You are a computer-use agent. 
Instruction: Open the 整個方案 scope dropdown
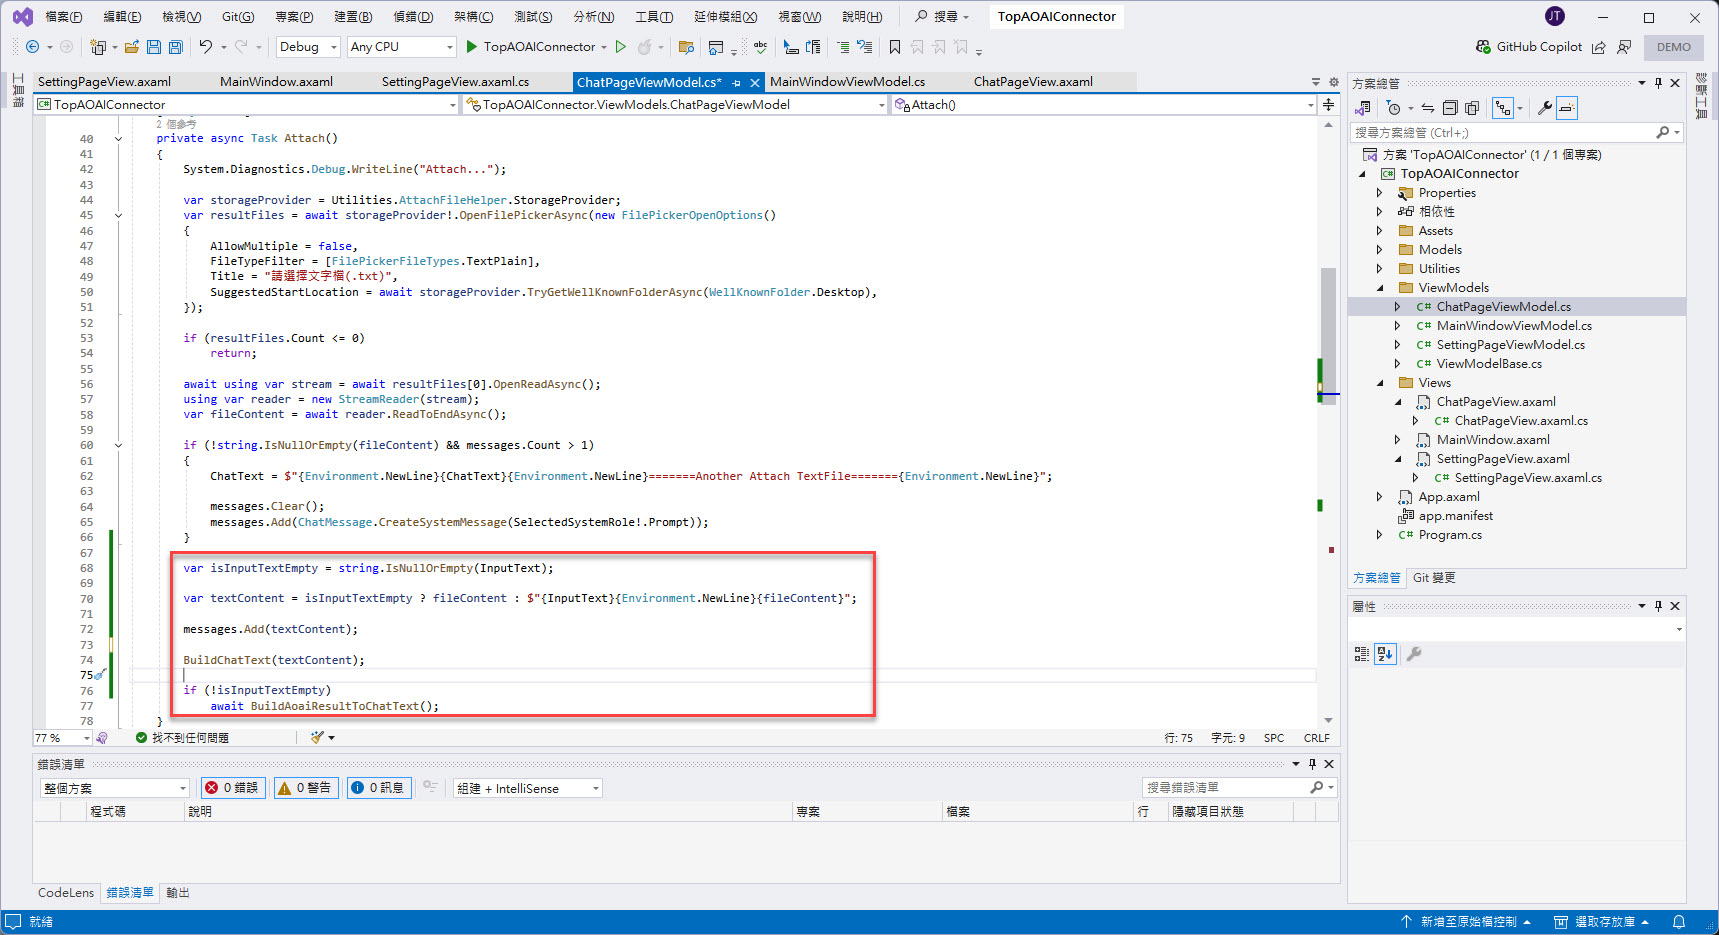click(x=114, y=788)
